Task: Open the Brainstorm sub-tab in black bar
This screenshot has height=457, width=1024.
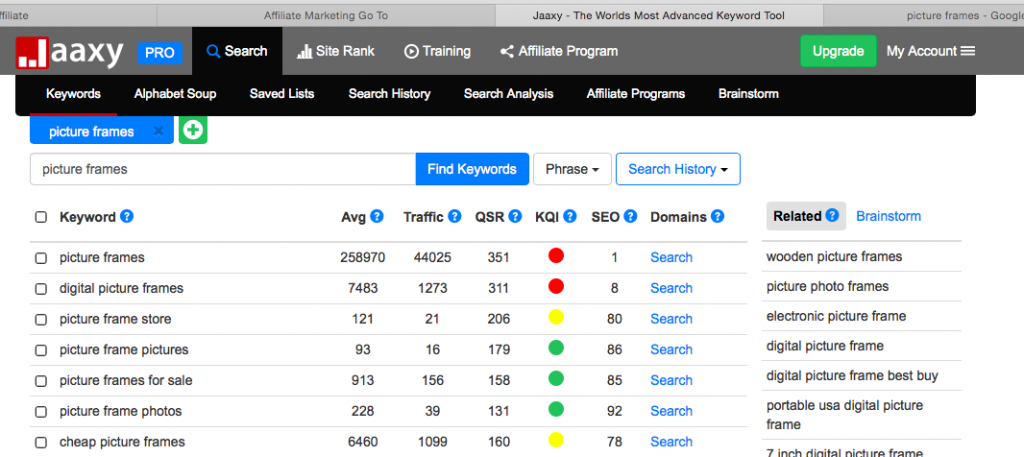Action: [748, 94]
